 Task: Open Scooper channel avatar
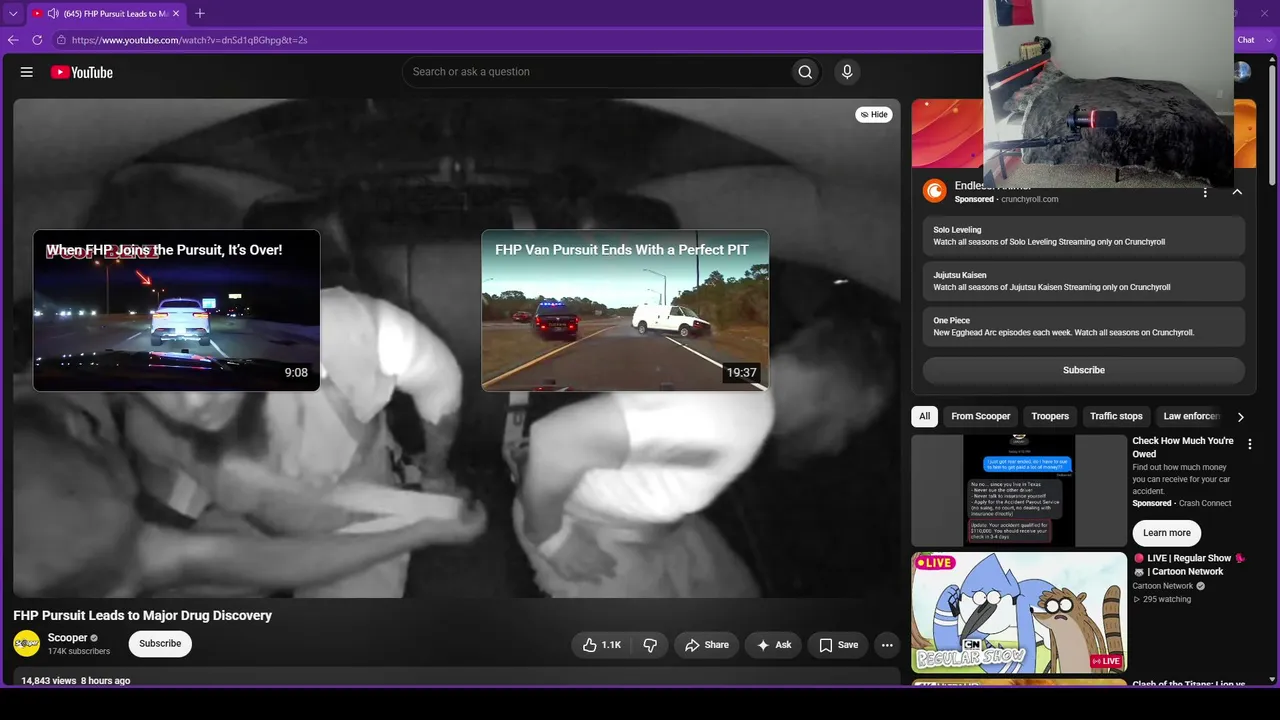[x=27, y=643]
